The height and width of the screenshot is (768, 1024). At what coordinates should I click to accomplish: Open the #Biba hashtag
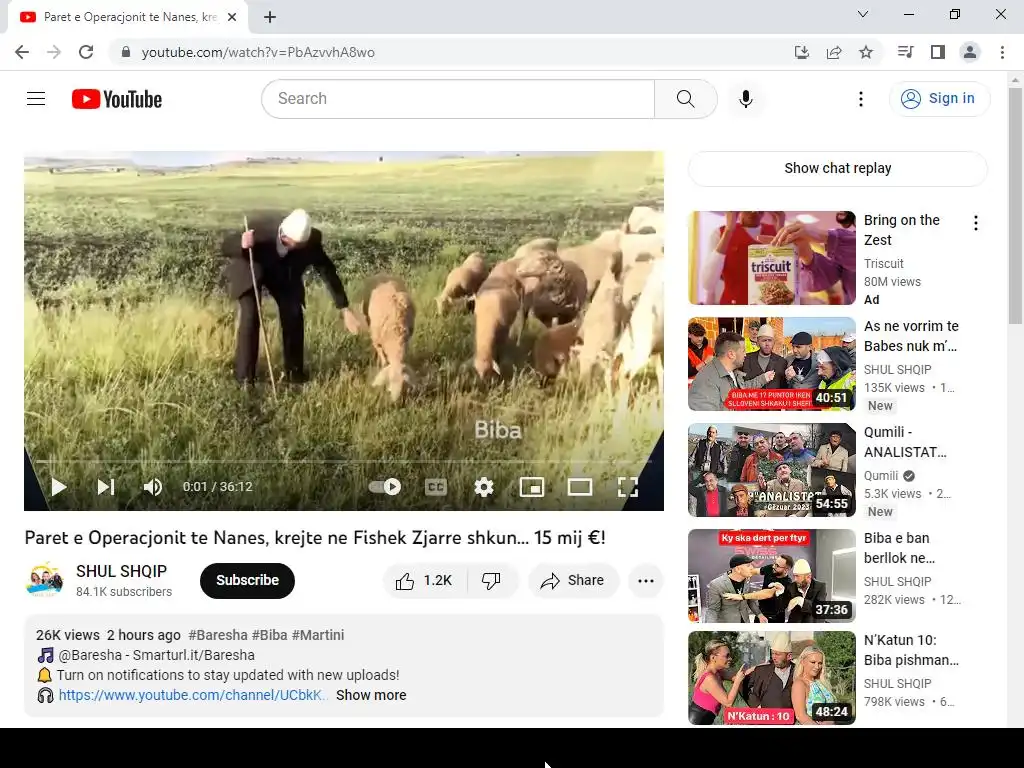pos(269,635)
